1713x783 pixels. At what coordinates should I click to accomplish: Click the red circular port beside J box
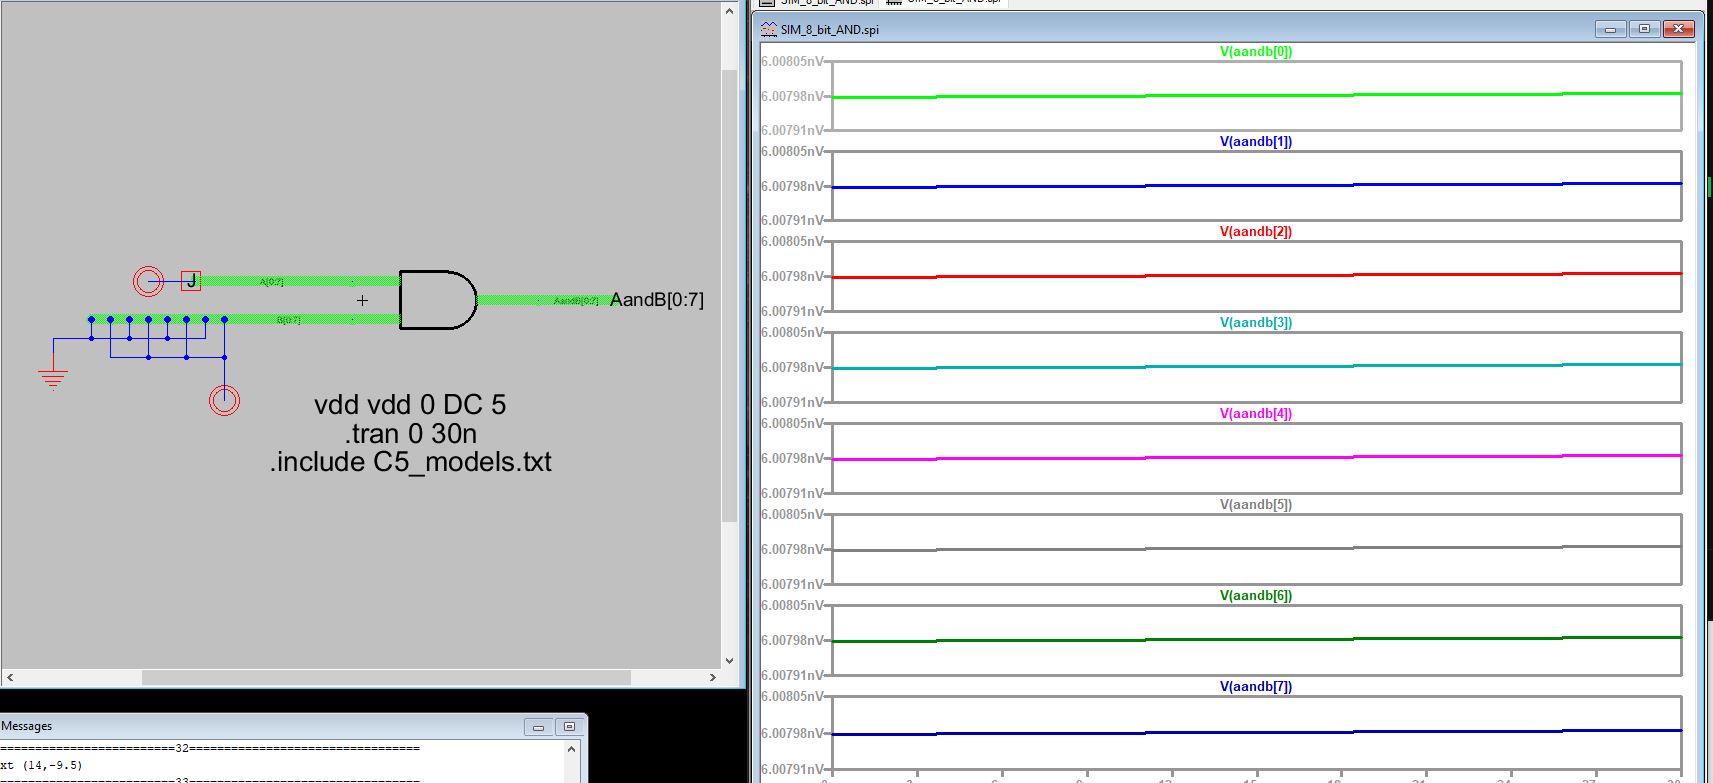(148, 281)
